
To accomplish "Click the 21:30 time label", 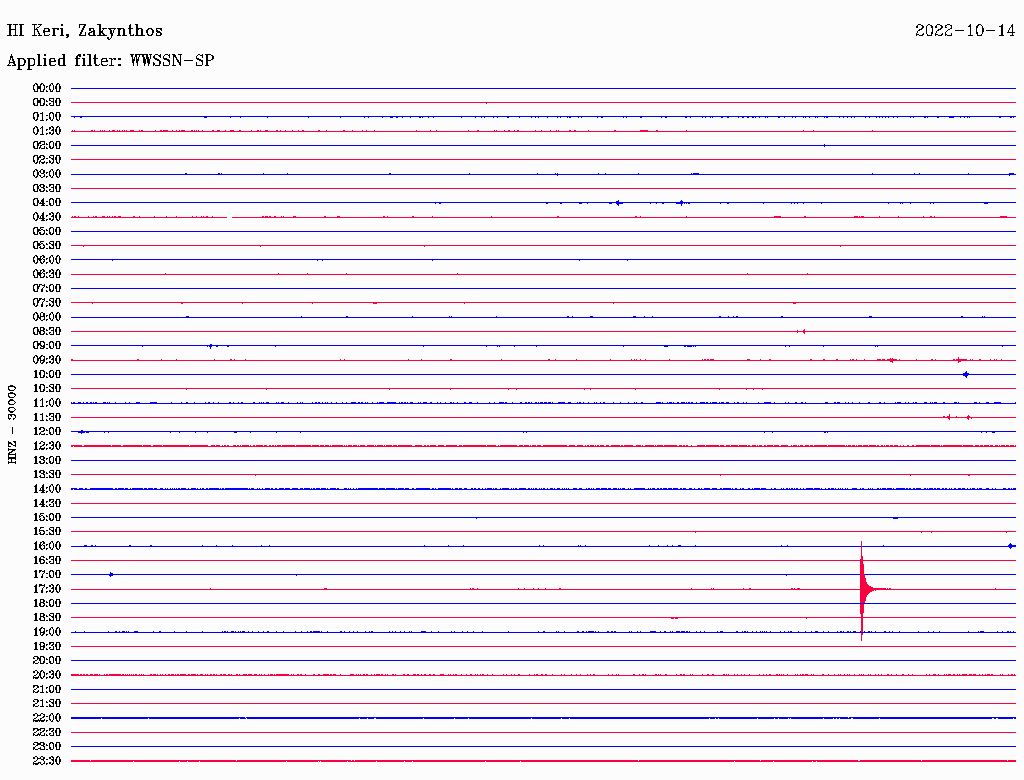I will tap(46, 704).
